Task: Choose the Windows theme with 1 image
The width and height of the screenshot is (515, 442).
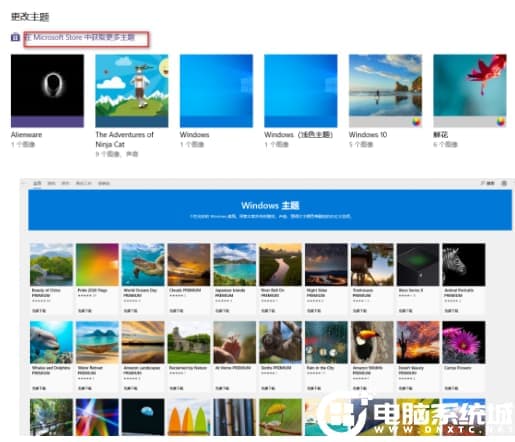Action: 216,91
